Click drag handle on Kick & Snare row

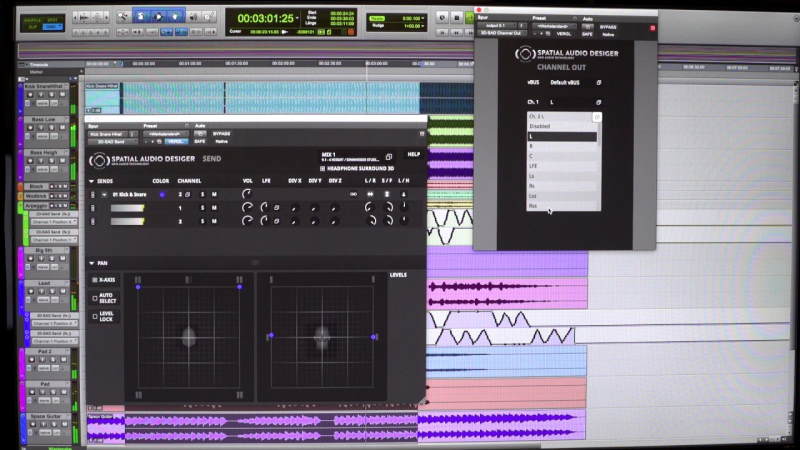coord(93,194)
